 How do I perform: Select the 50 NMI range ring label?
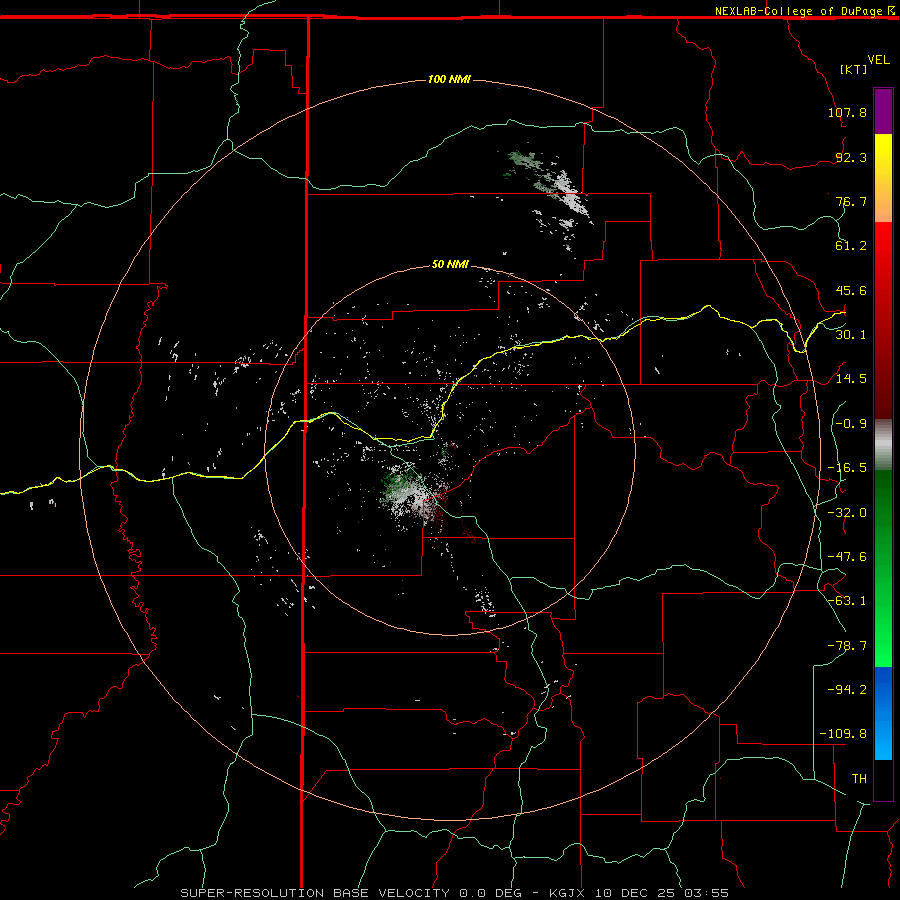[x=450, y=264]
